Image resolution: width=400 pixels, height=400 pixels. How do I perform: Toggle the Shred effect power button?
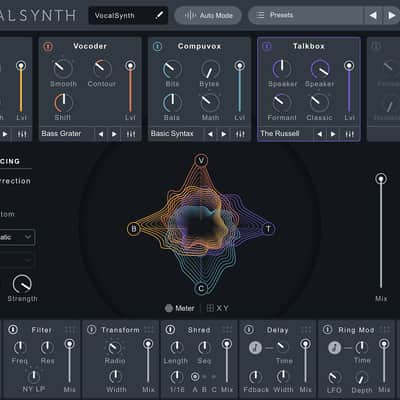[170, 330]
